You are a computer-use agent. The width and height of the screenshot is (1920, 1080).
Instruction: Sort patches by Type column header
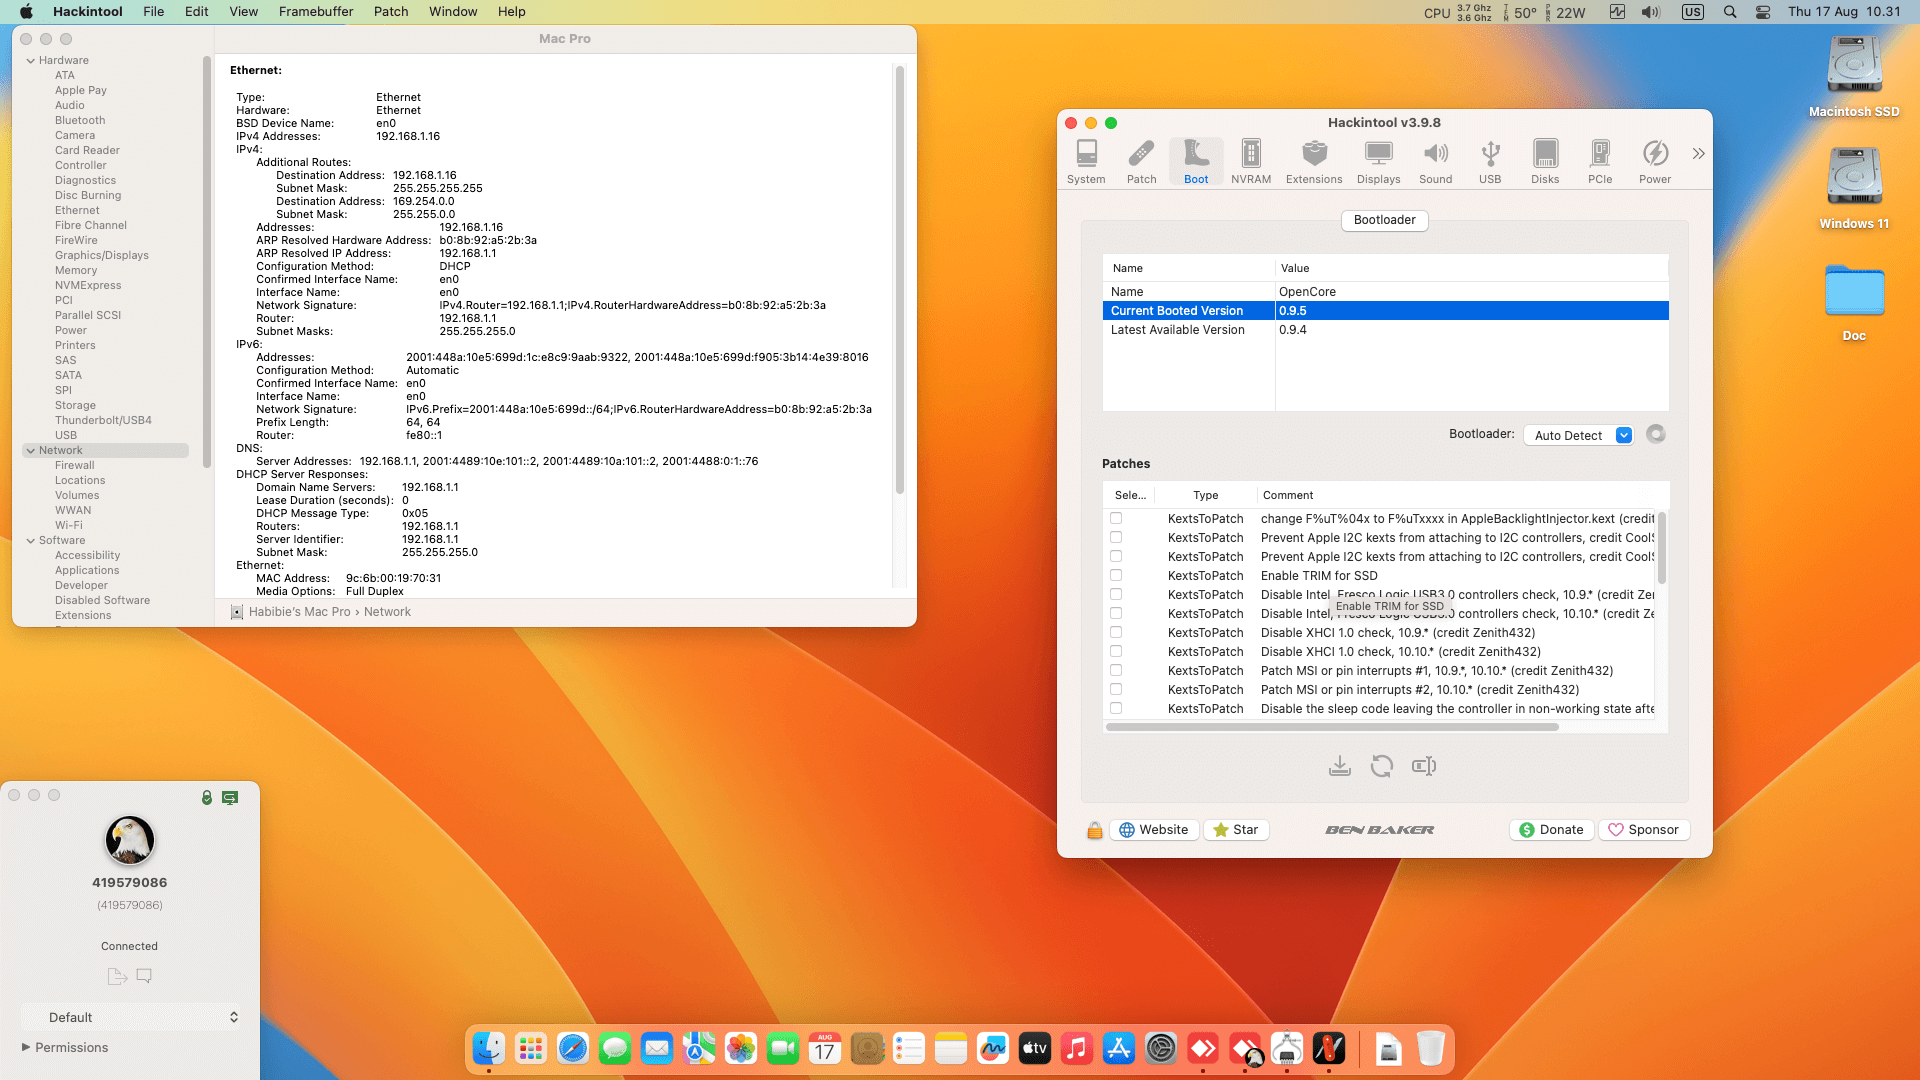point(1205,495)
